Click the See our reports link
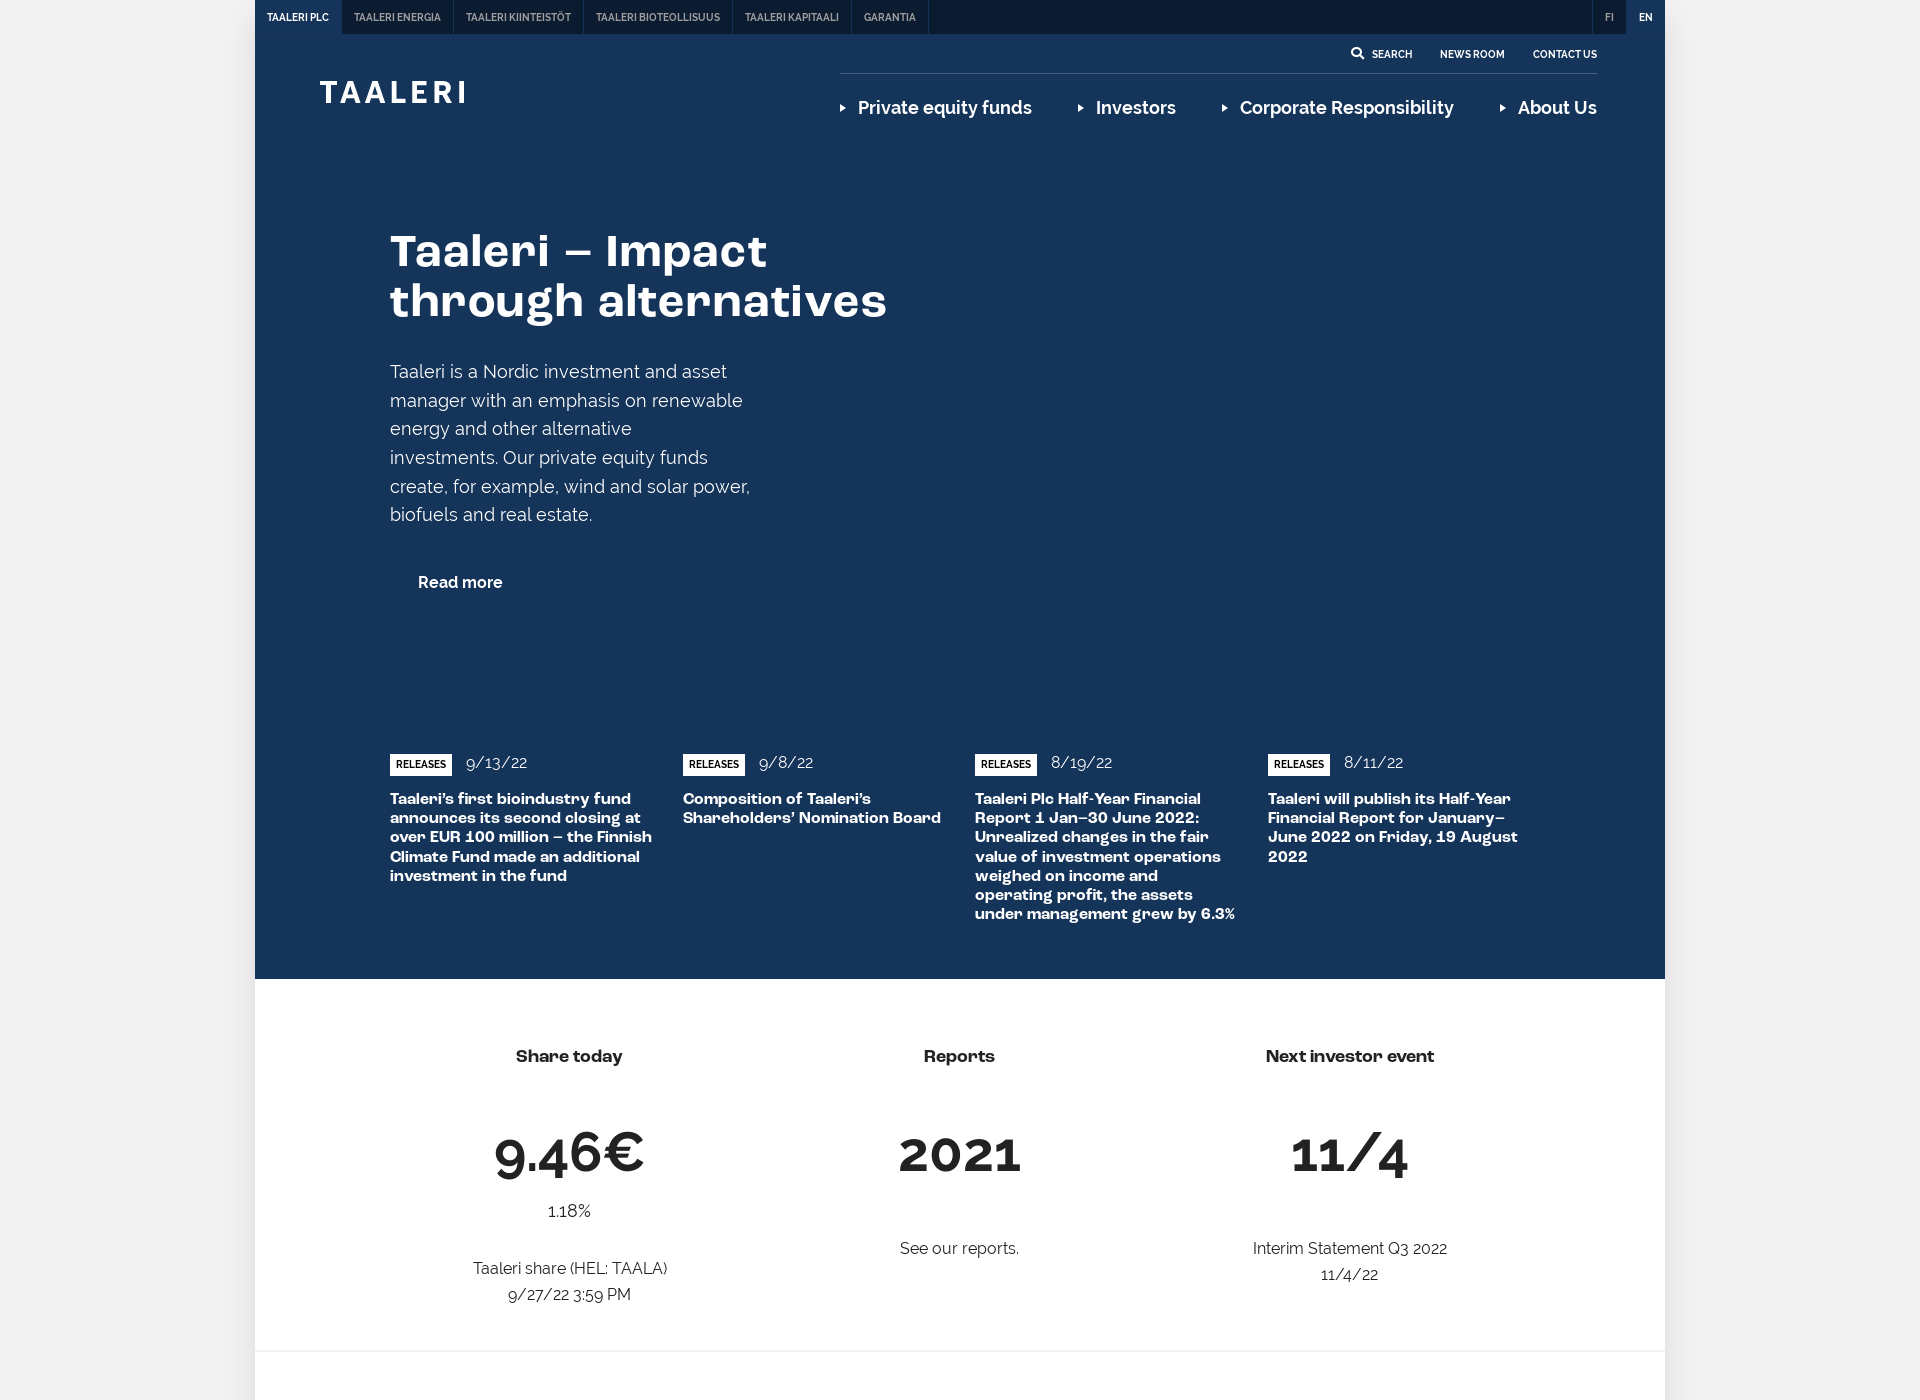 click(959, 1248)
